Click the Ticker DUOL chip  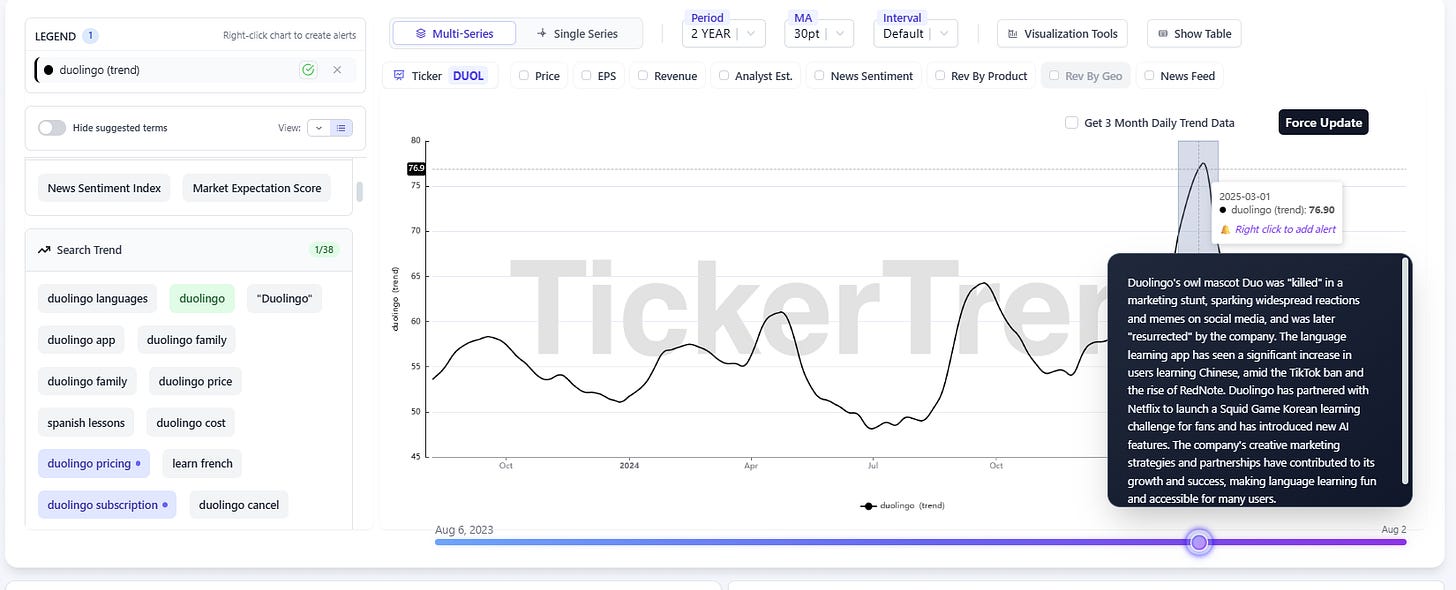(x=440, y=75)
